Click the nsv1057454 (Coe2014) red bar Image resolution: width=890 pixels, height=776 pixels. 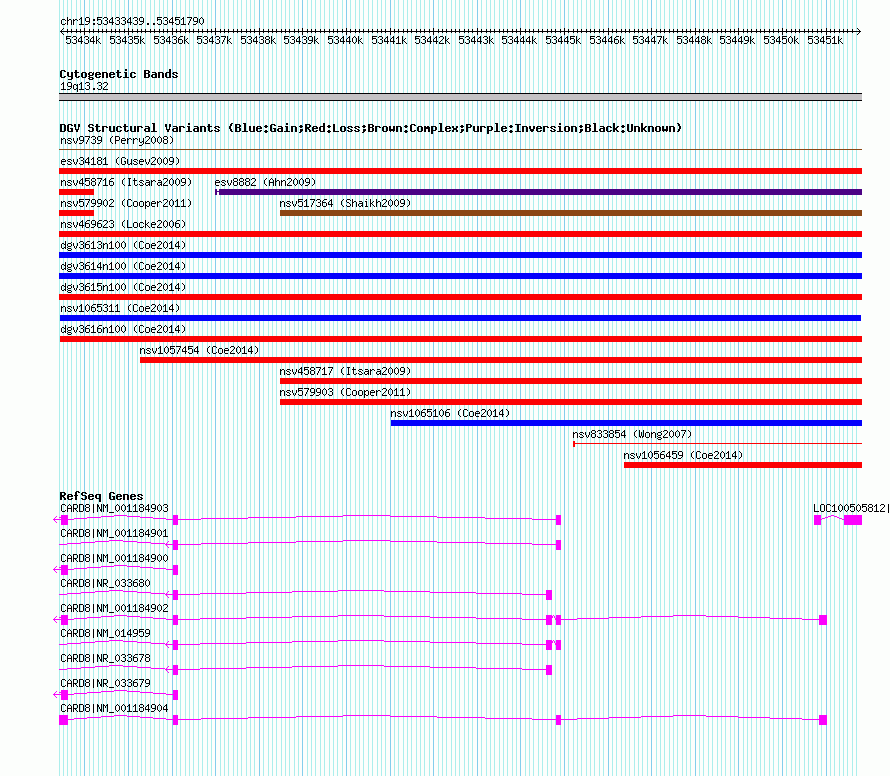501,360
